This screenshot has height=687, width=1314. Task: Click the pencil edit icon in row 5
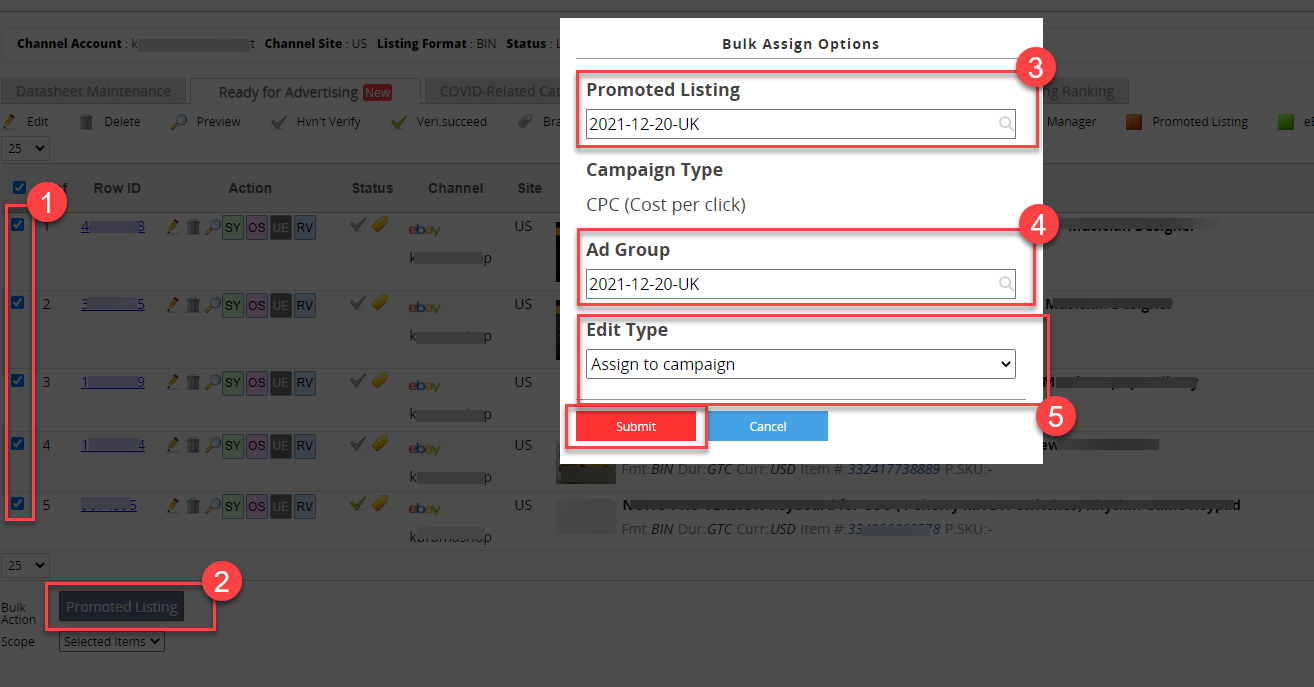[173, 505]
